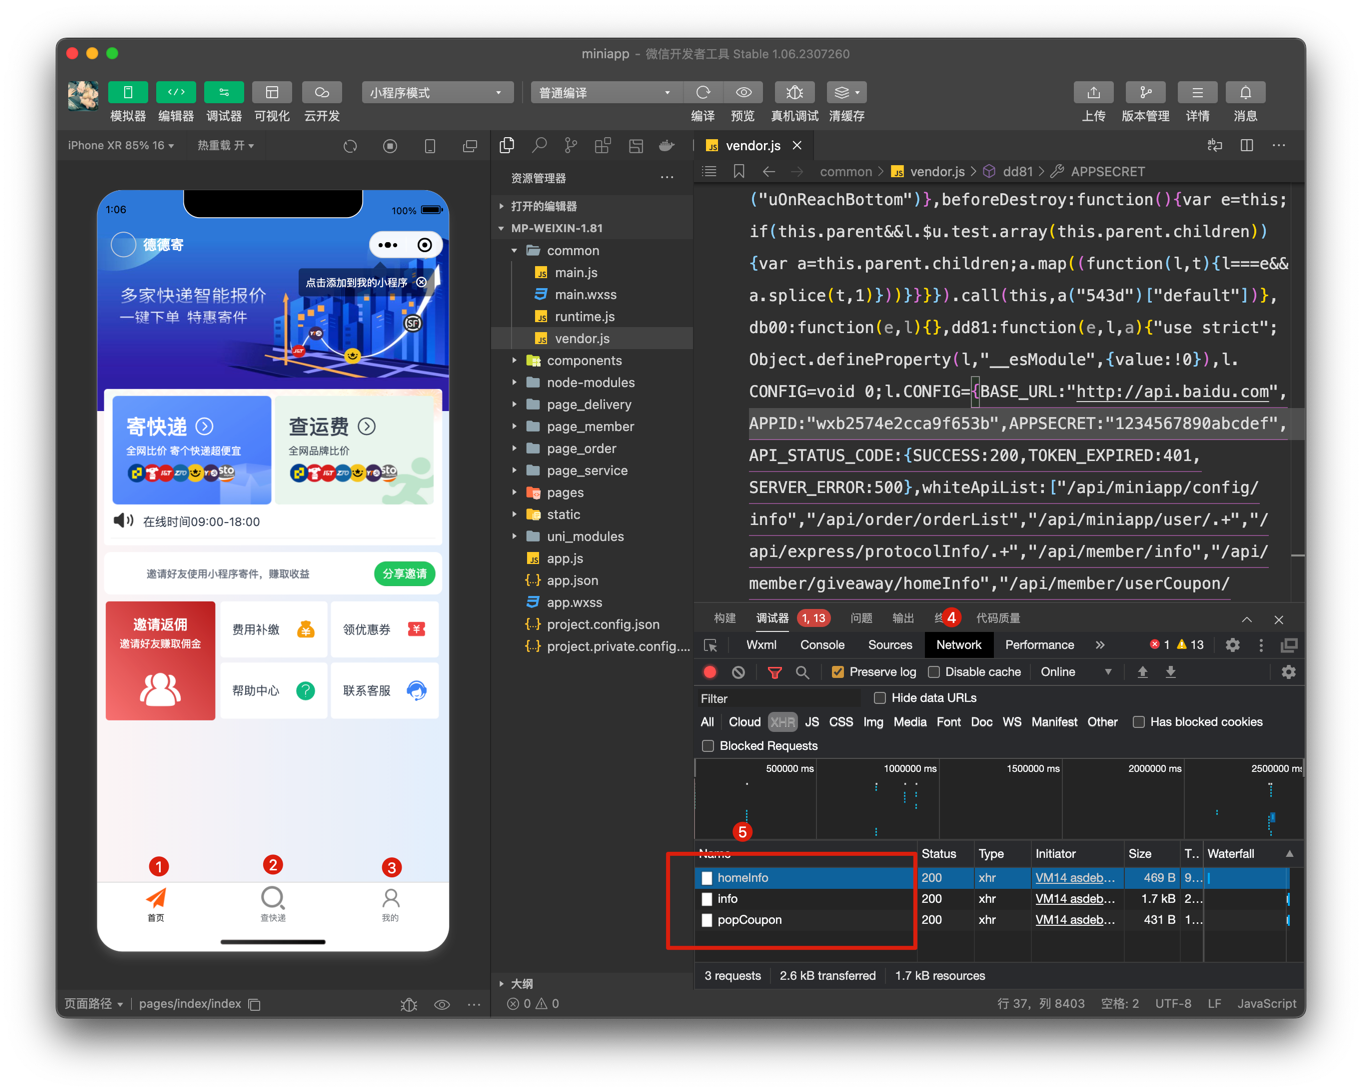Select the XHR request type filter

tap(782, 722)
